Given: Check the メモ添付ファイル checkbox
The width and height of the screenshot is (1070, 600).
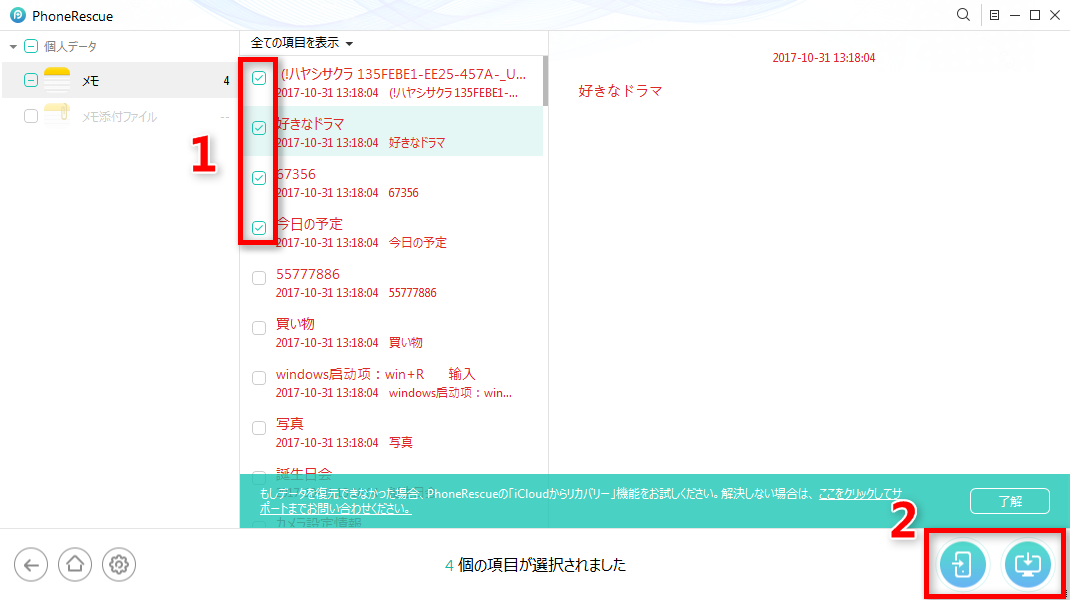Looking at the screenshot, I should 31,116.
